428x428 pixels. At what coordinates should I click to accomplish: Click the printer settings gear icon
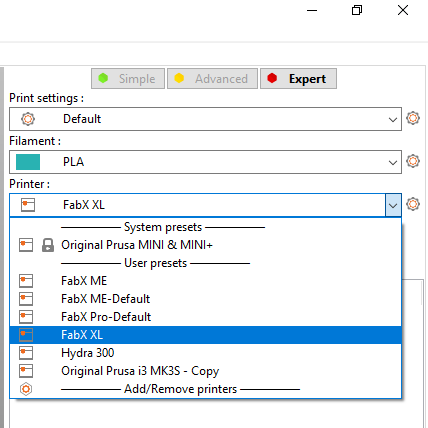[413, 204]
